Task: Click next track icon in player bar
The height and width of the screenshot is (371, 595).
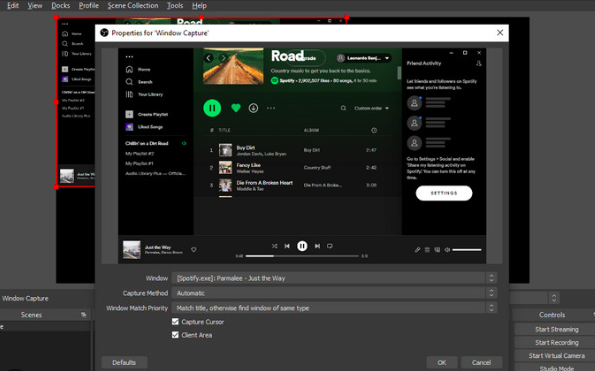Action: (317, 246)
